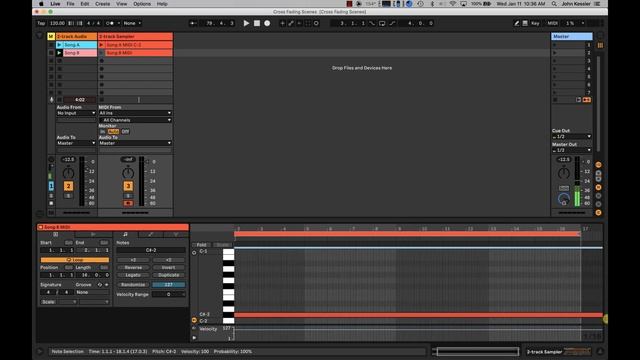
Task: Open 2-track Sampler's Audio To Master dropdown
Action: [135, 143]
